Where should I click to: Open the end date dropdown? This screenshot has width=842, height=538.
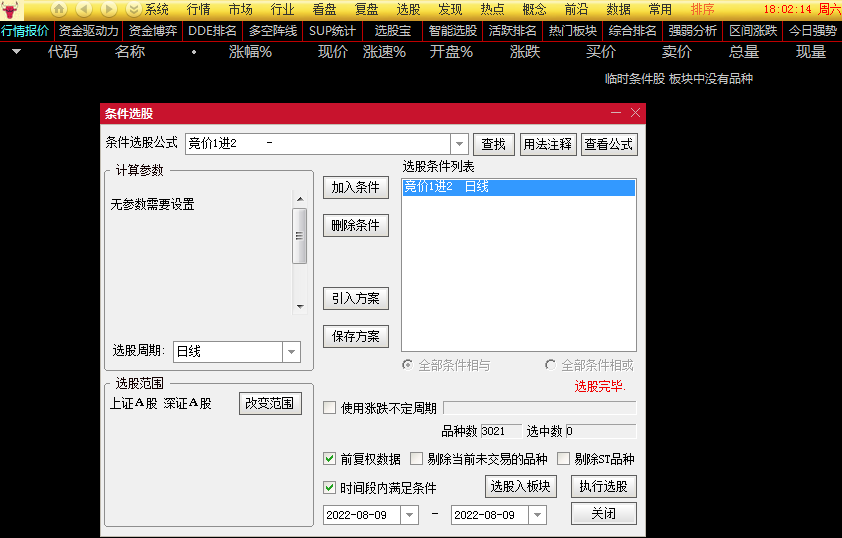(538, 515)
